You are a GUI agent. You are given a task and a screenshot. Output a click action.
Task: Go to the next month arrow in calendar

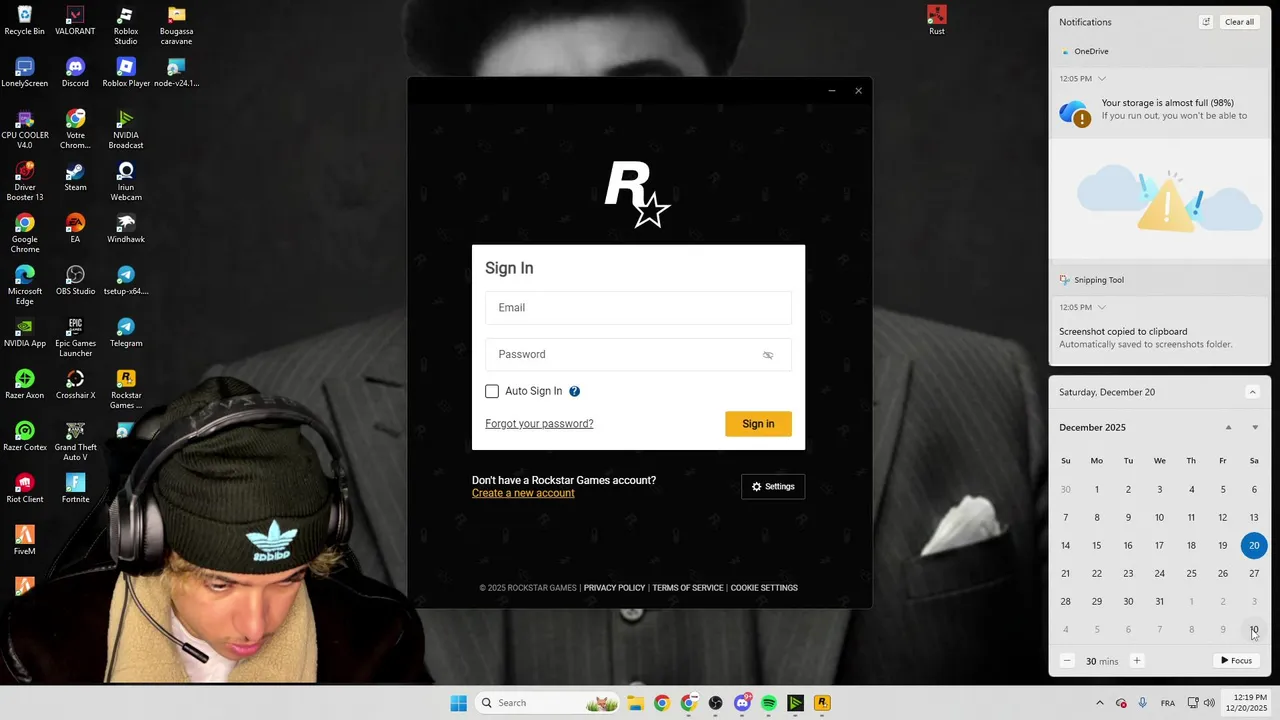pyautogui.click(x=1255, y=427)
